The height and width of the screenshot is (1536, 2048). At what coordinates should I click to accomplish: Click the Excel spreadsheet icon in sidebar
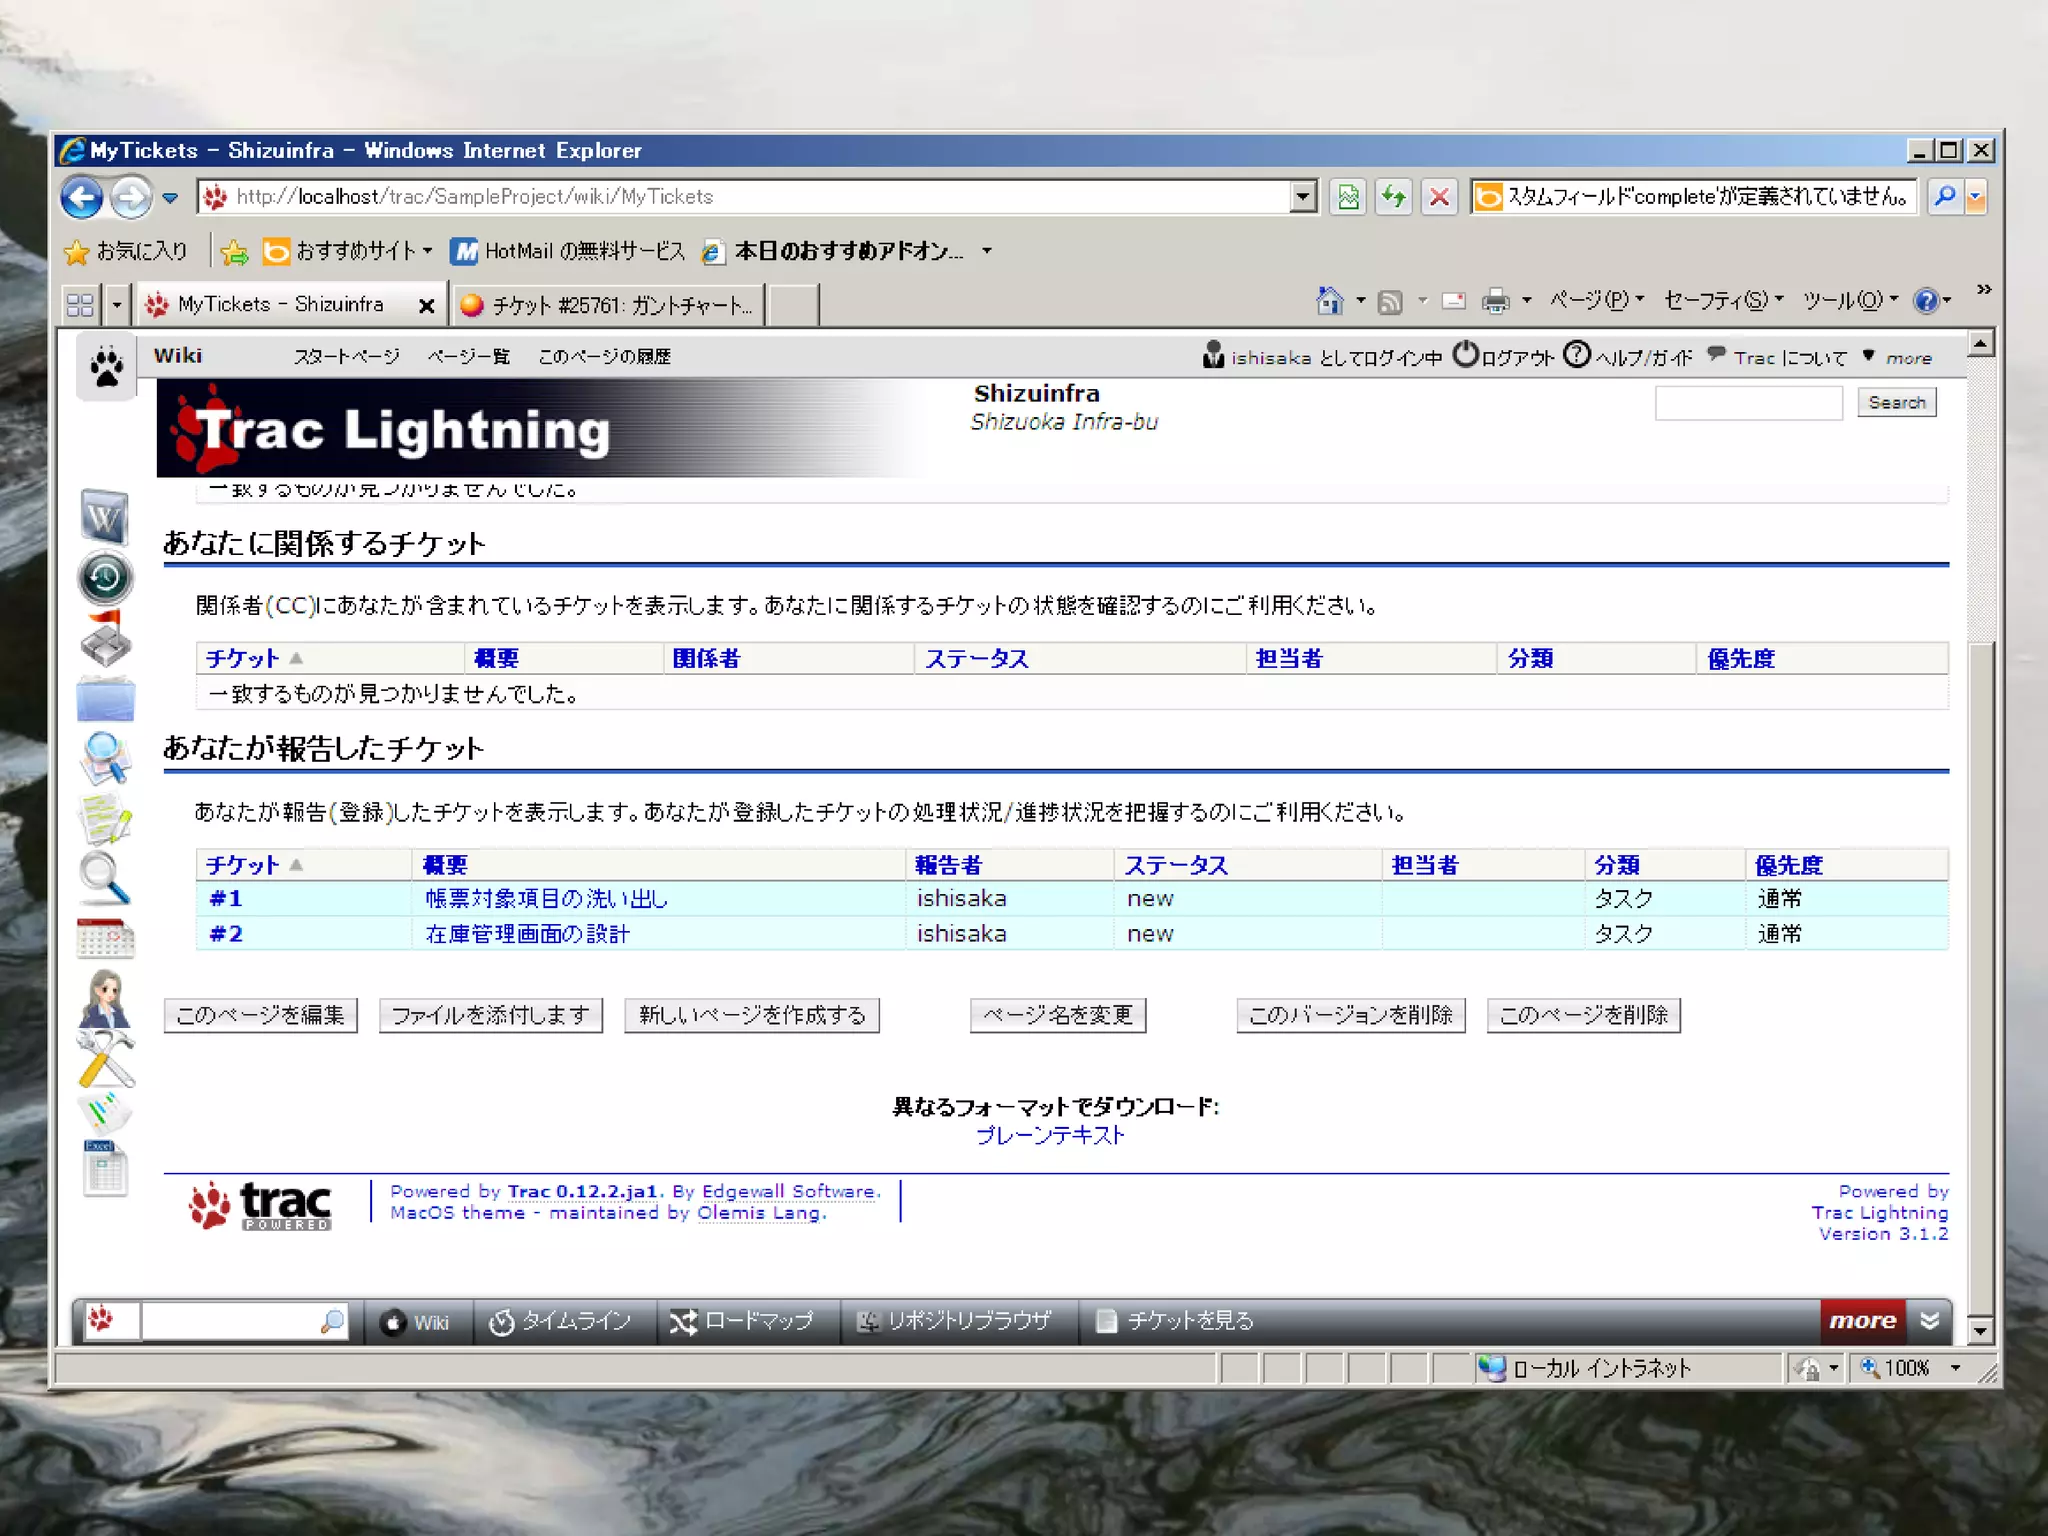tap(105, 1168)
